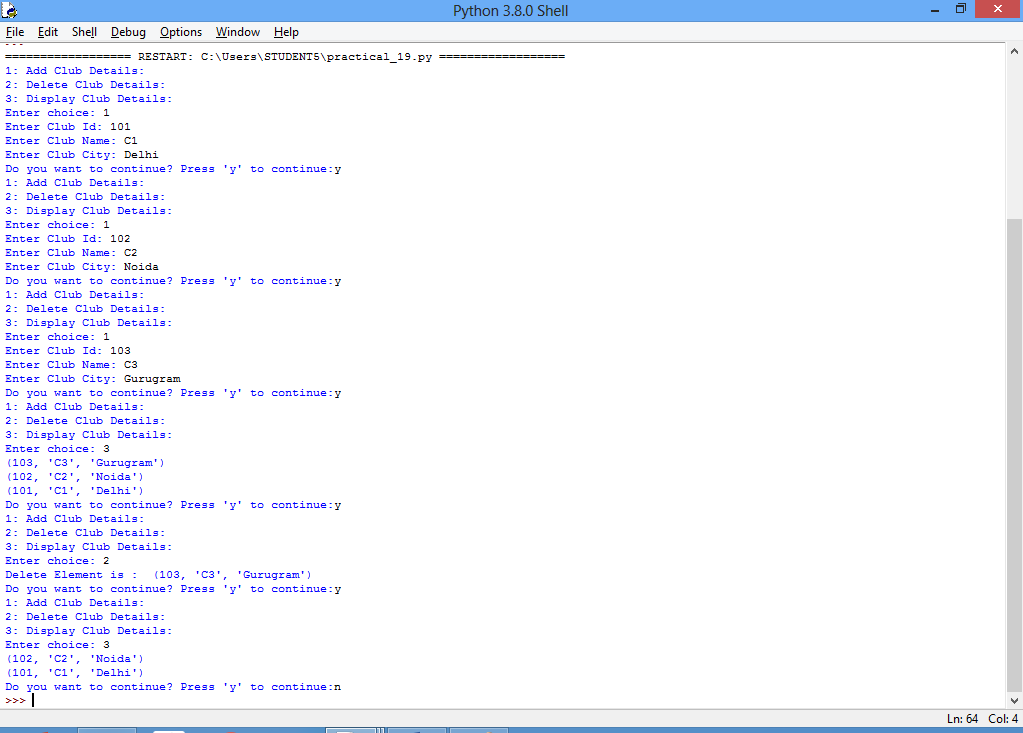Open the Help menu

286,31
